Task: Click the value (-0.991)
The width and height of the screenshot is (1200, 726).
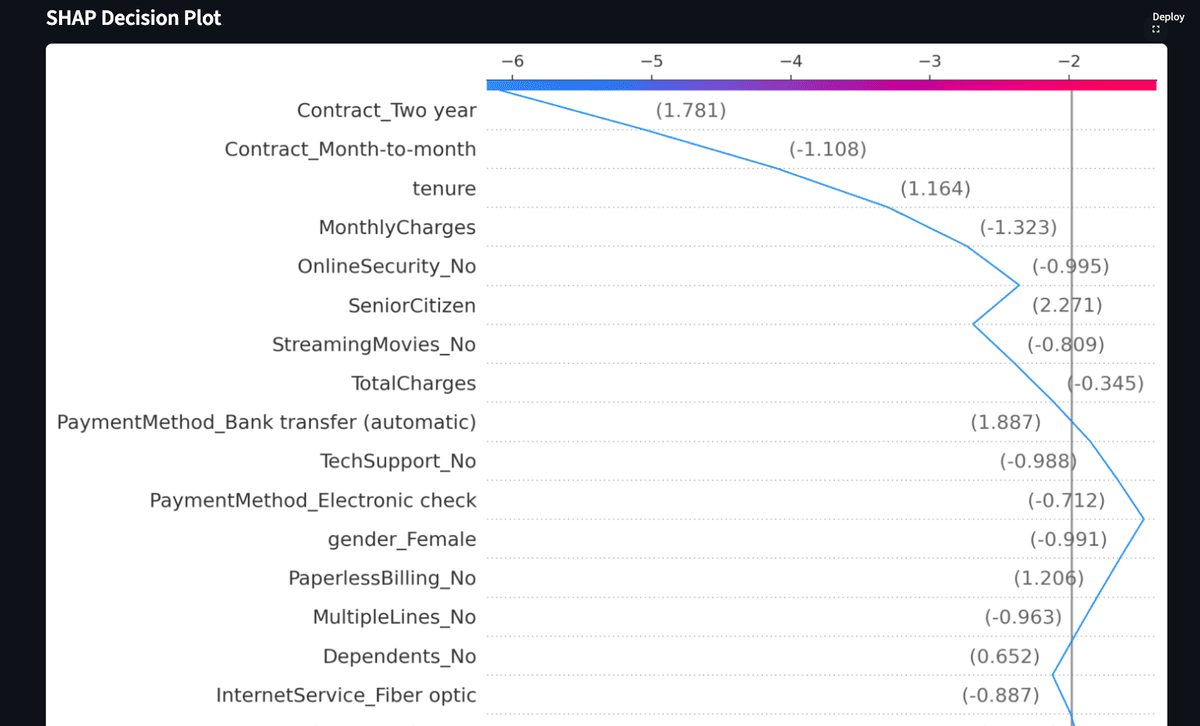Action: (x=1069, y=539)
